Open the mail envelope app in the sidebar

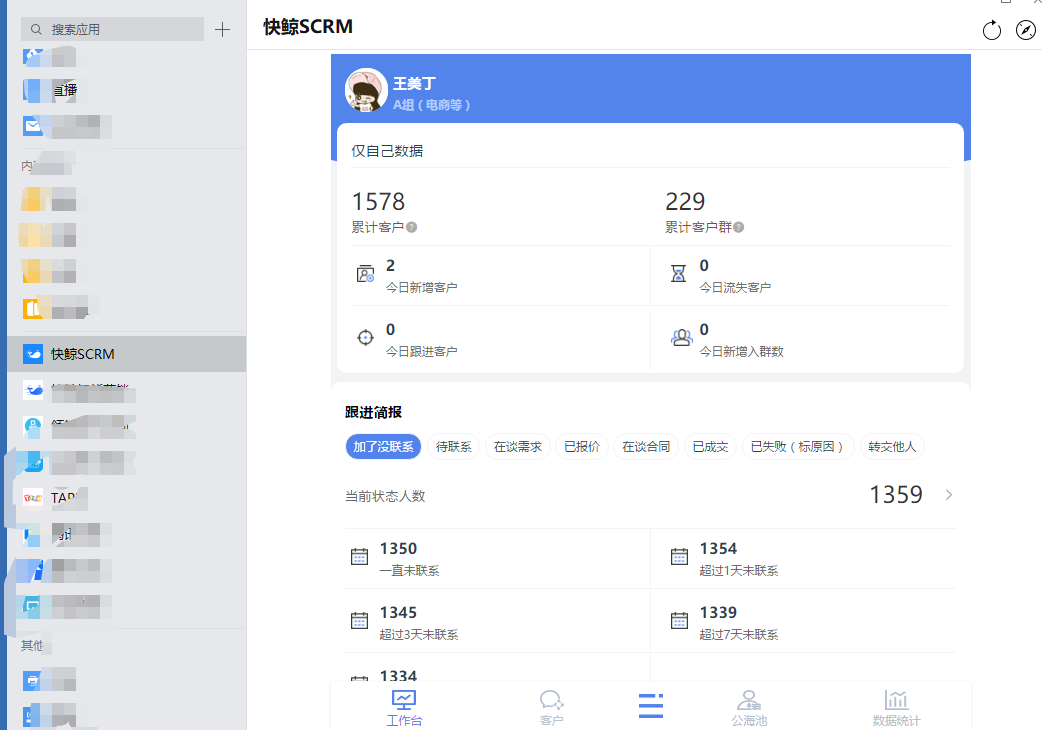coord(33,126)
